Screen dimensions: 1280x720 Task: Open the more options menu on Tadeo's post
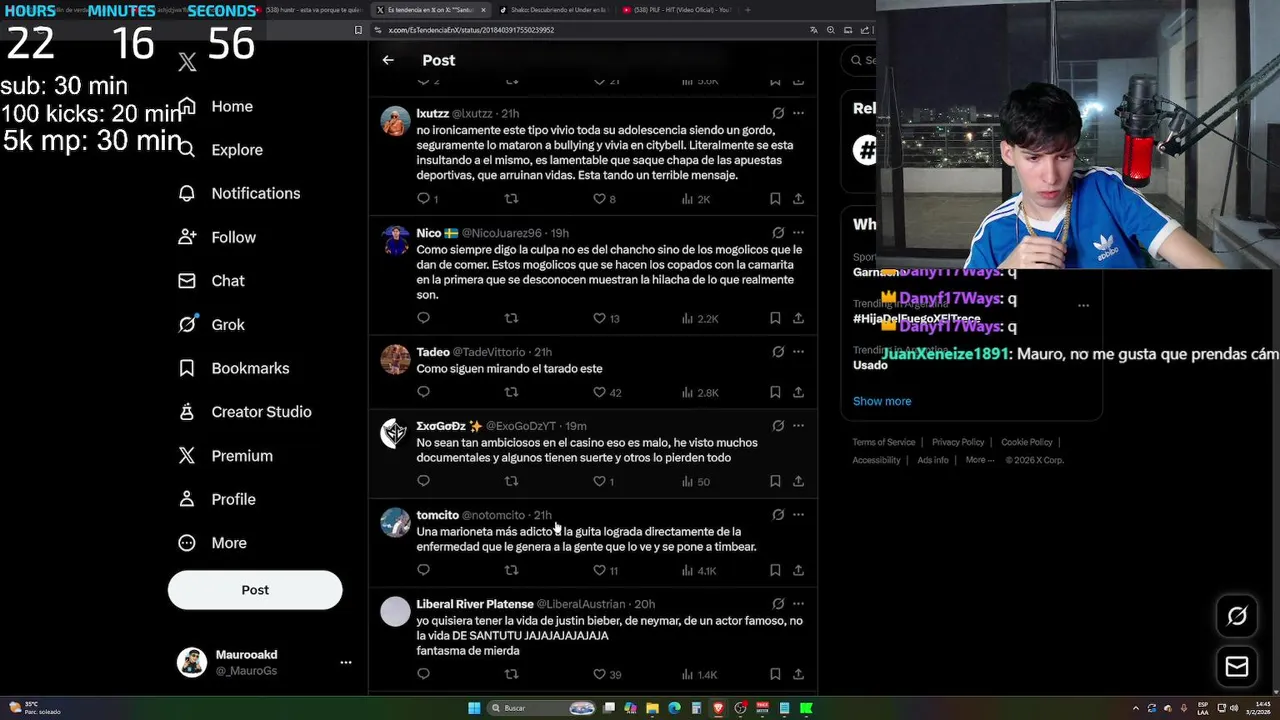pyautogui.click(x=798, y=351)
